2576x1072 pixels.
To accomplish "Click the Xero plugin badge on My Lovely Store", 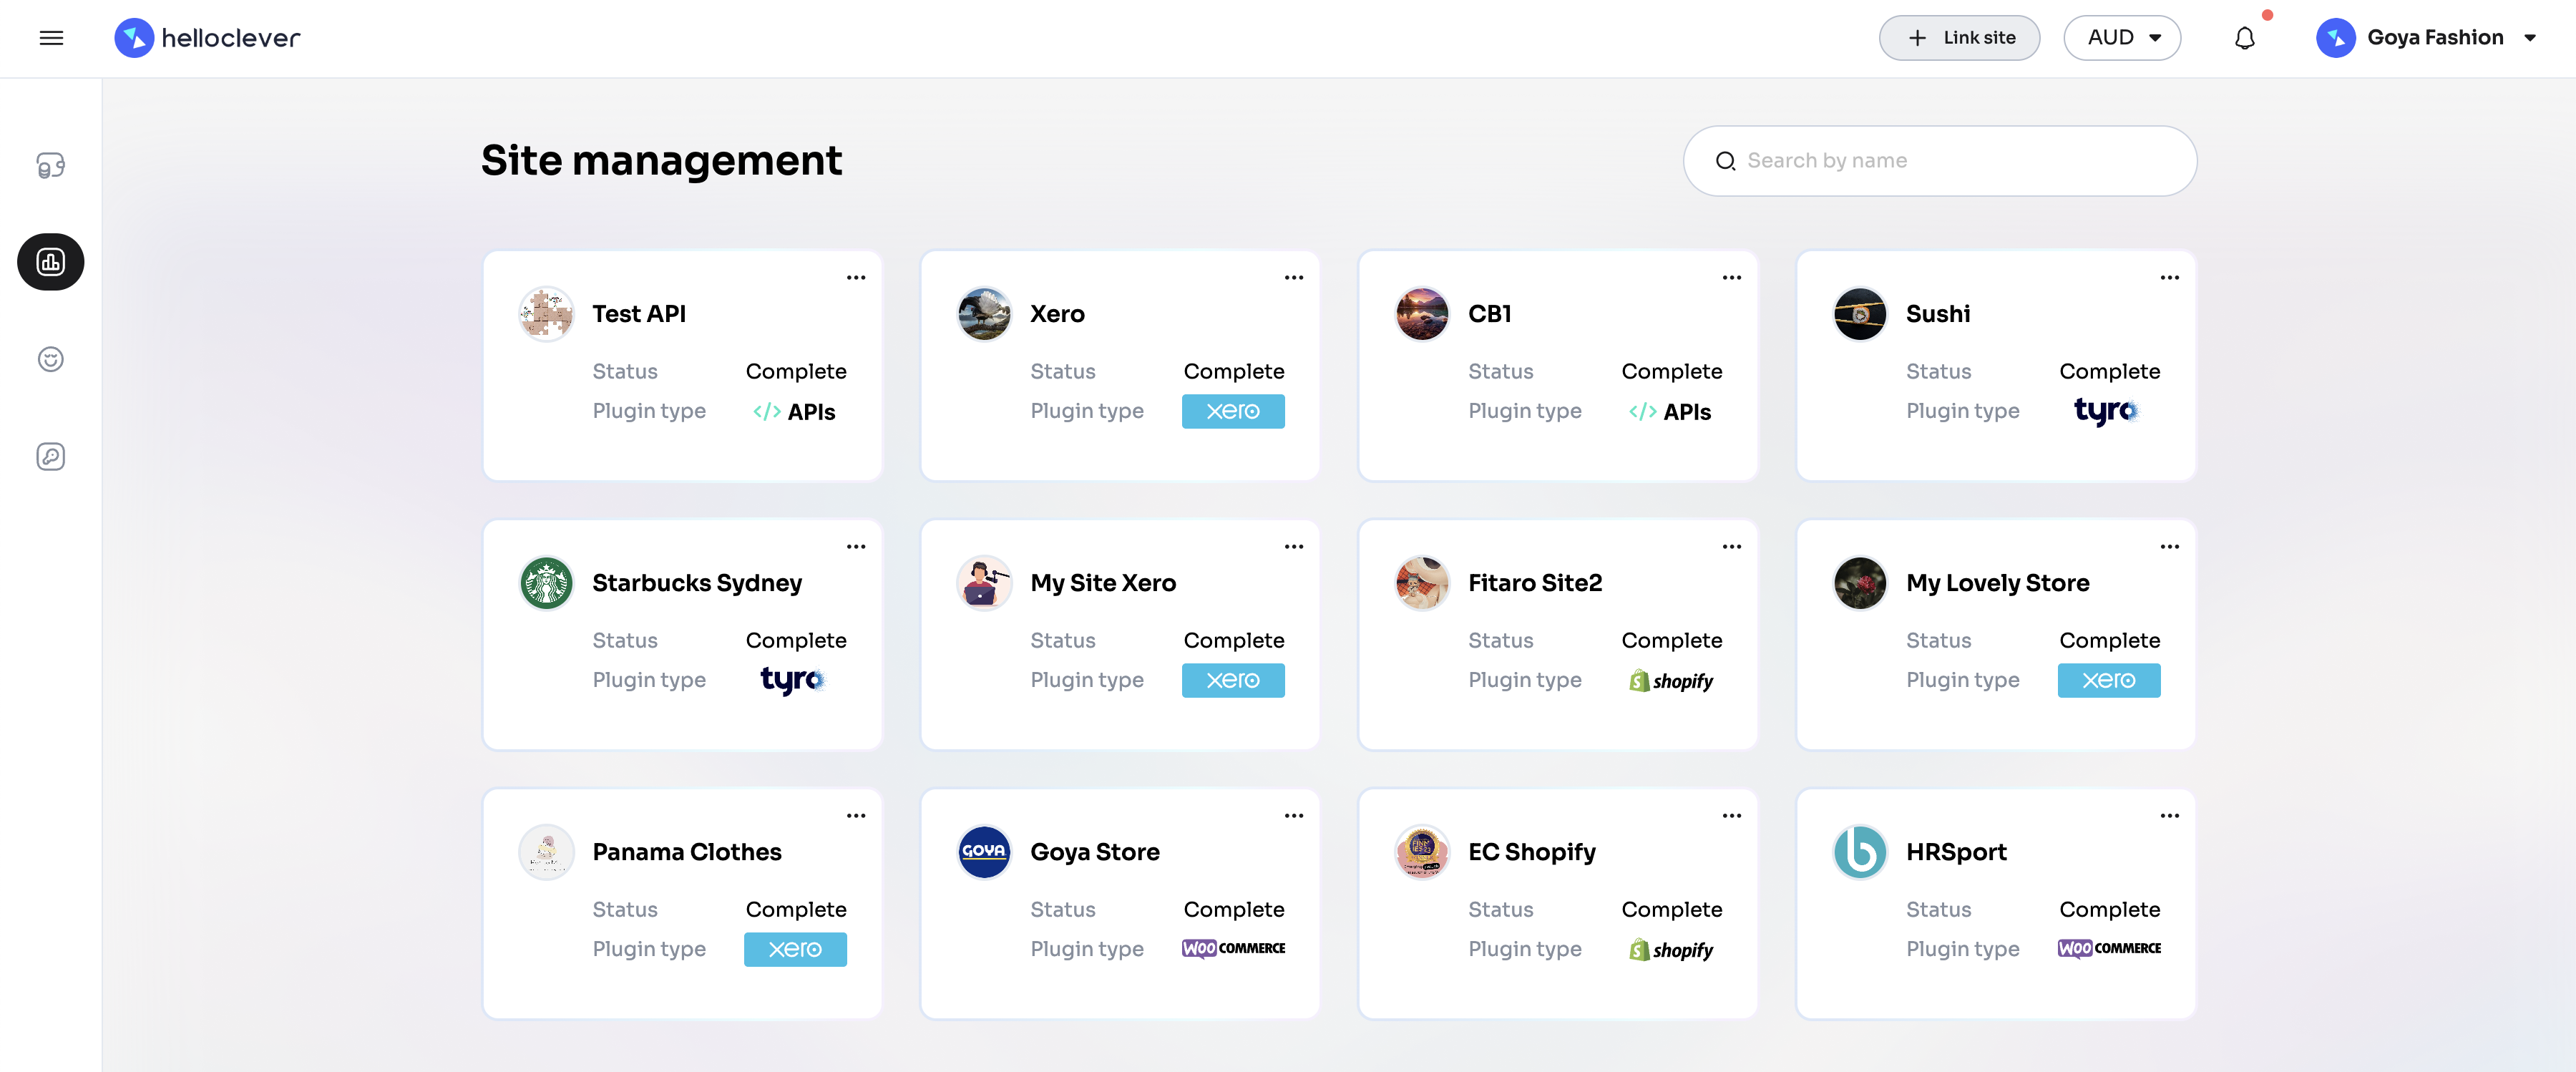I will coord(2108,680).
